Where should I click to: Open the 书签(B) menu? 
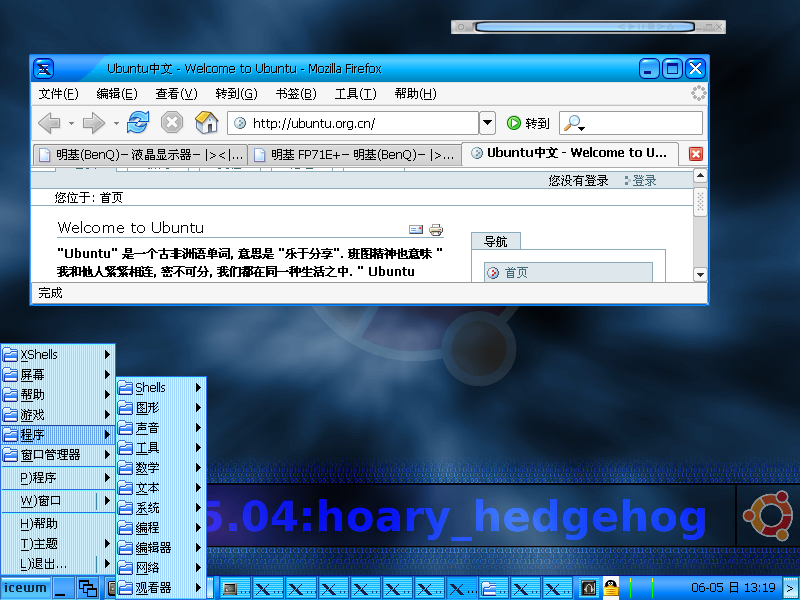[x=296, y=93]
